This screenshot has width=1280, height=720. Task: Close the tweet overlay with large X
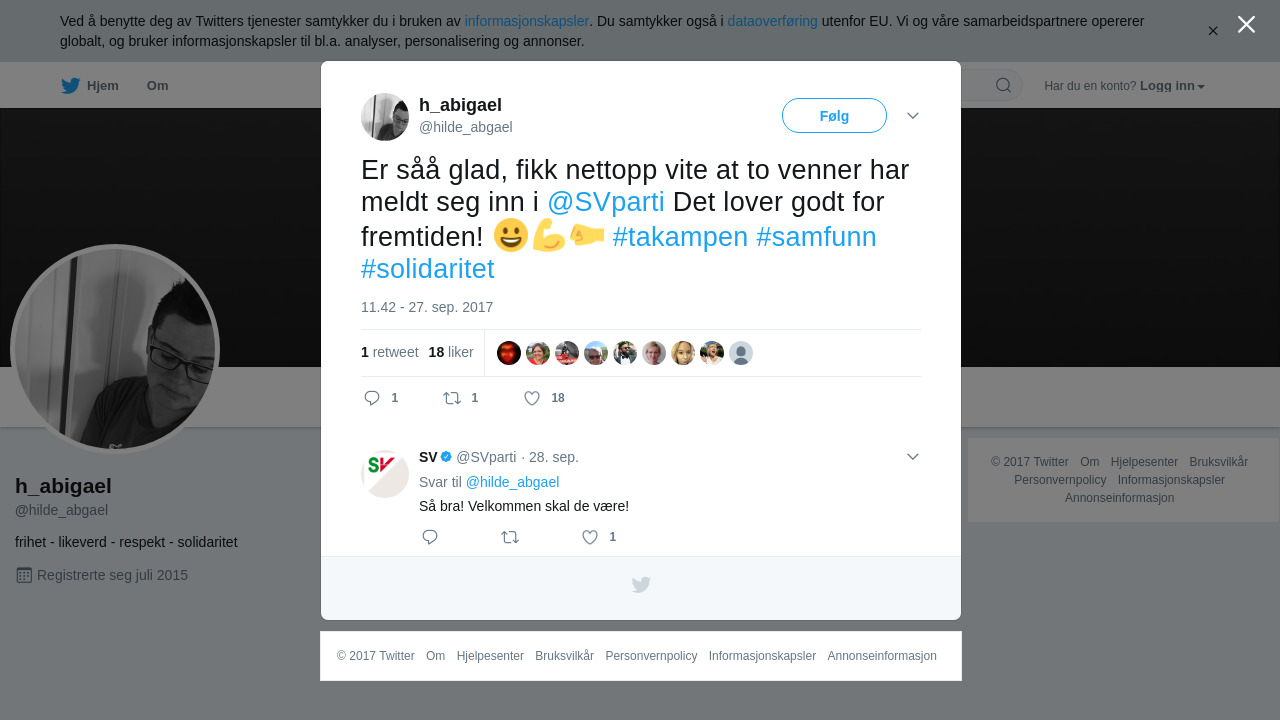click(1246, 24)
